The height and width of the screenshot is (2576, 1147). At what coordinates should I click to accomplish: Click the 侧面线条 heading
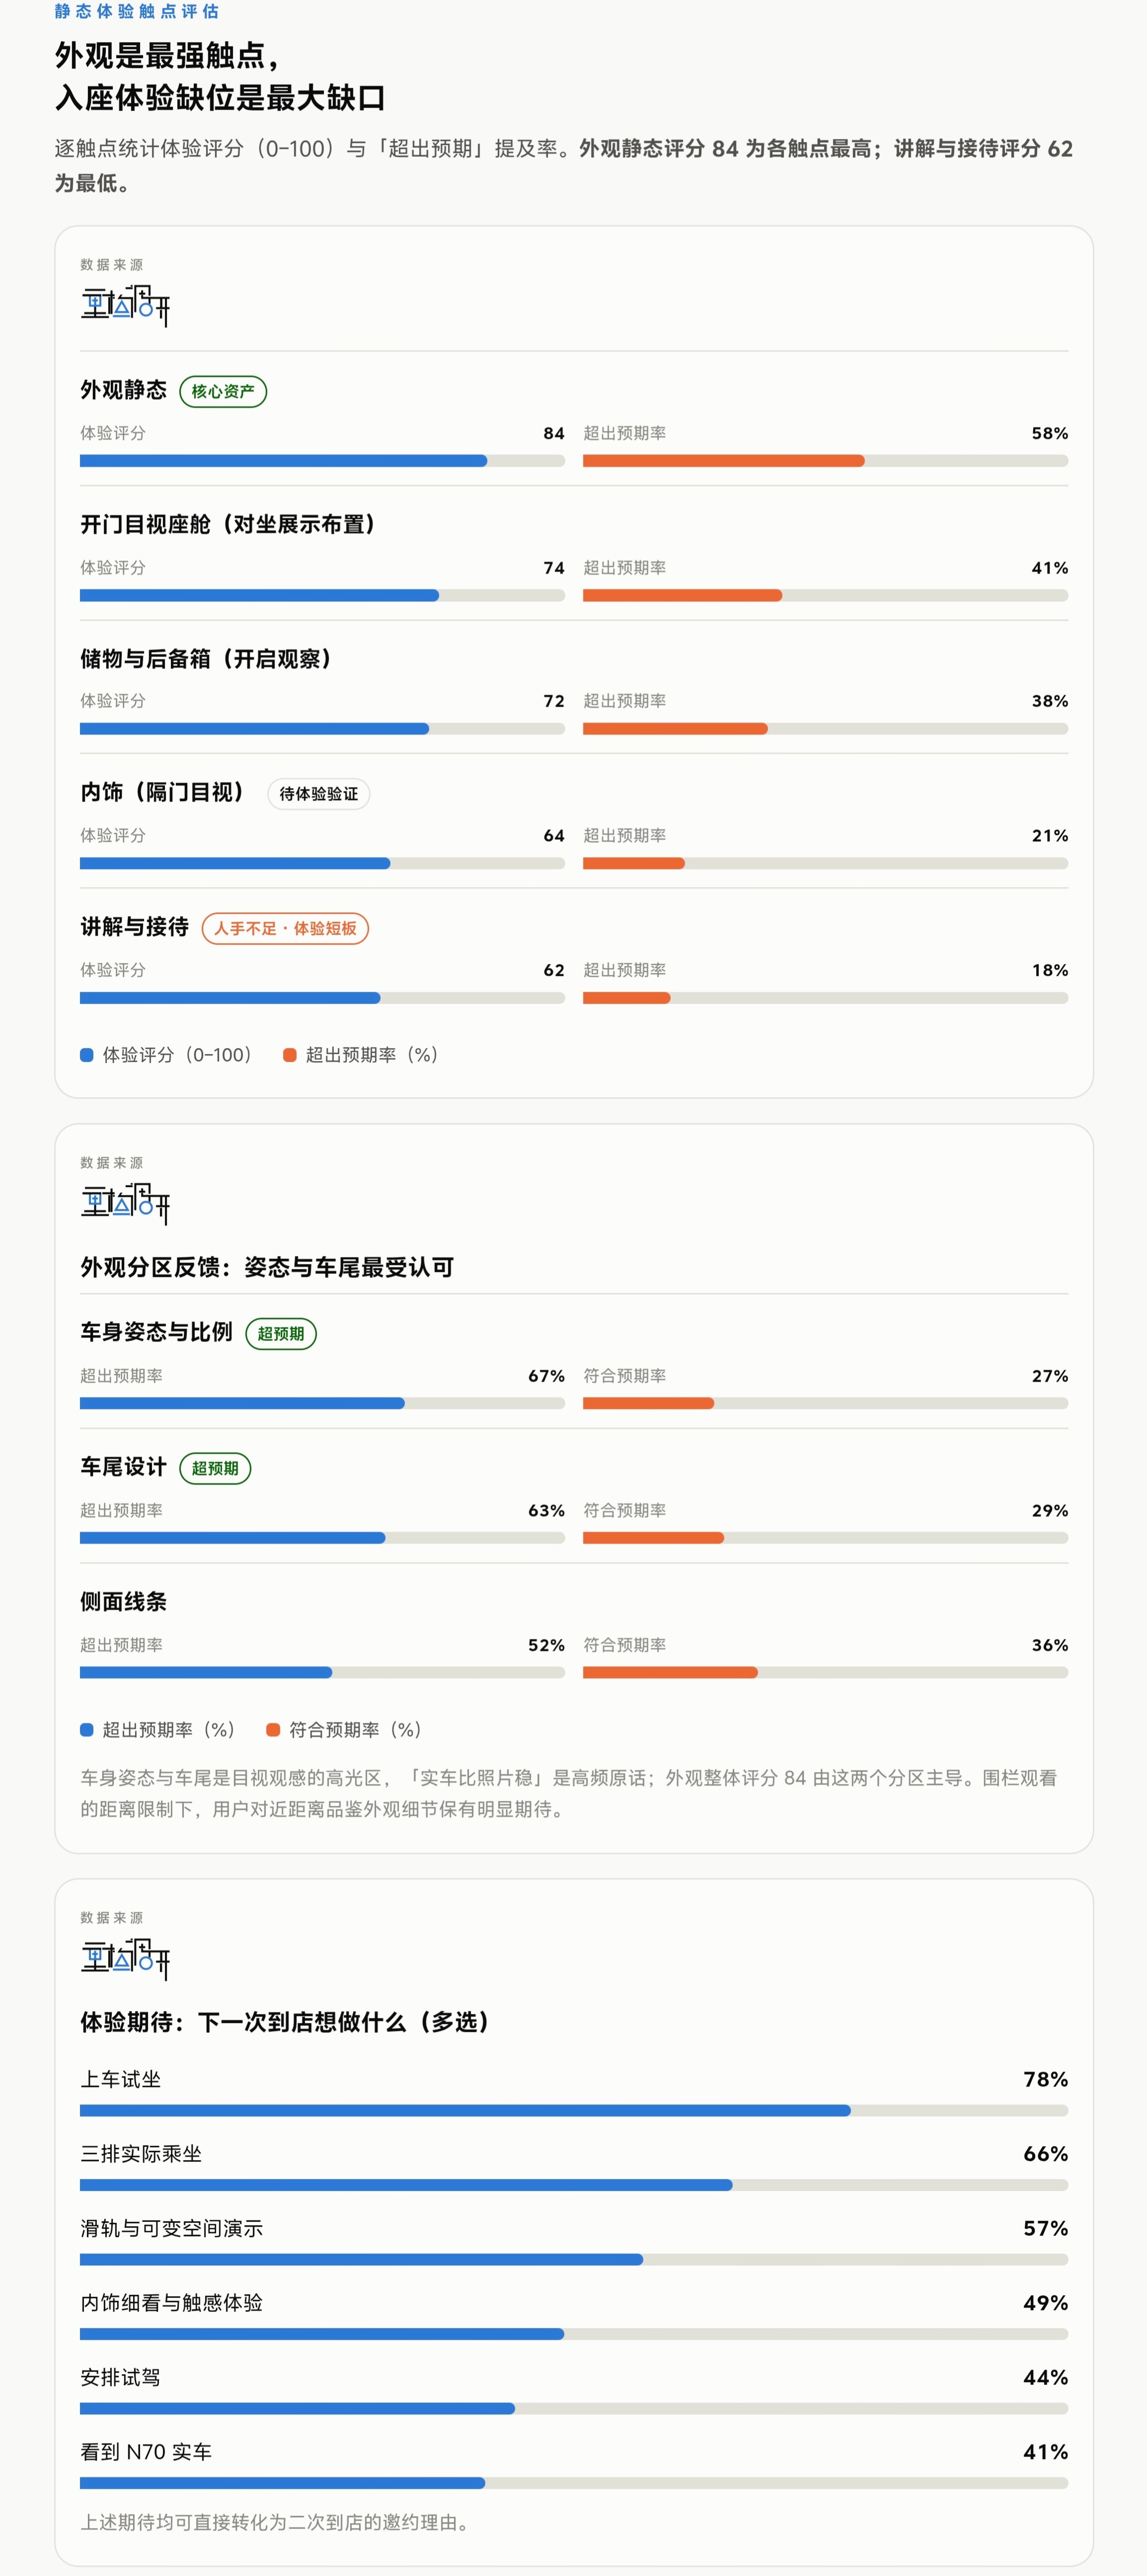124,1601
